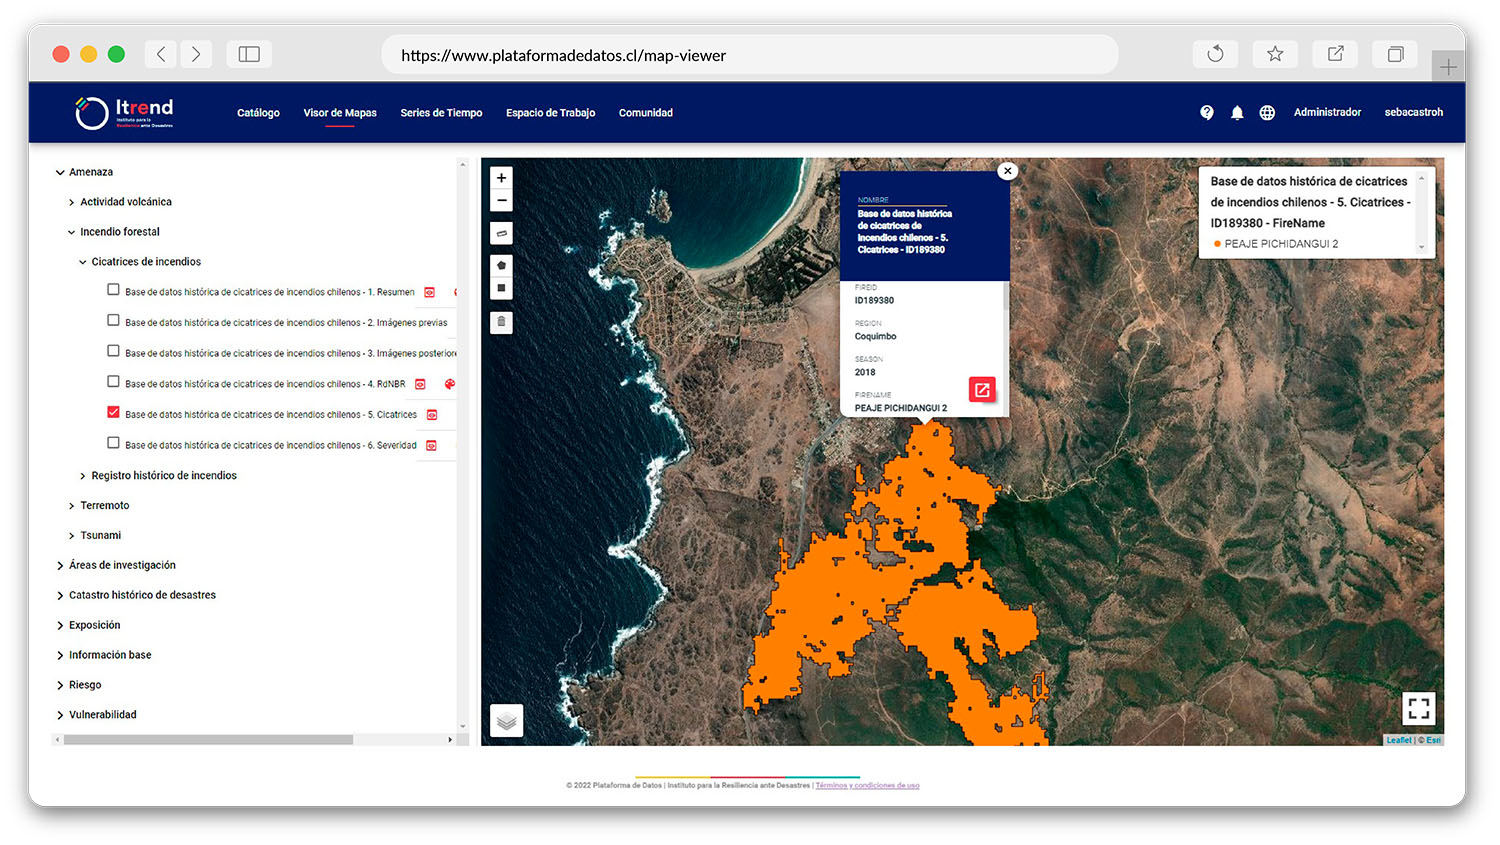Screen dimensions: 1500x845
Task: Go to Series de Tiempo tab
Action: [441, 113]
